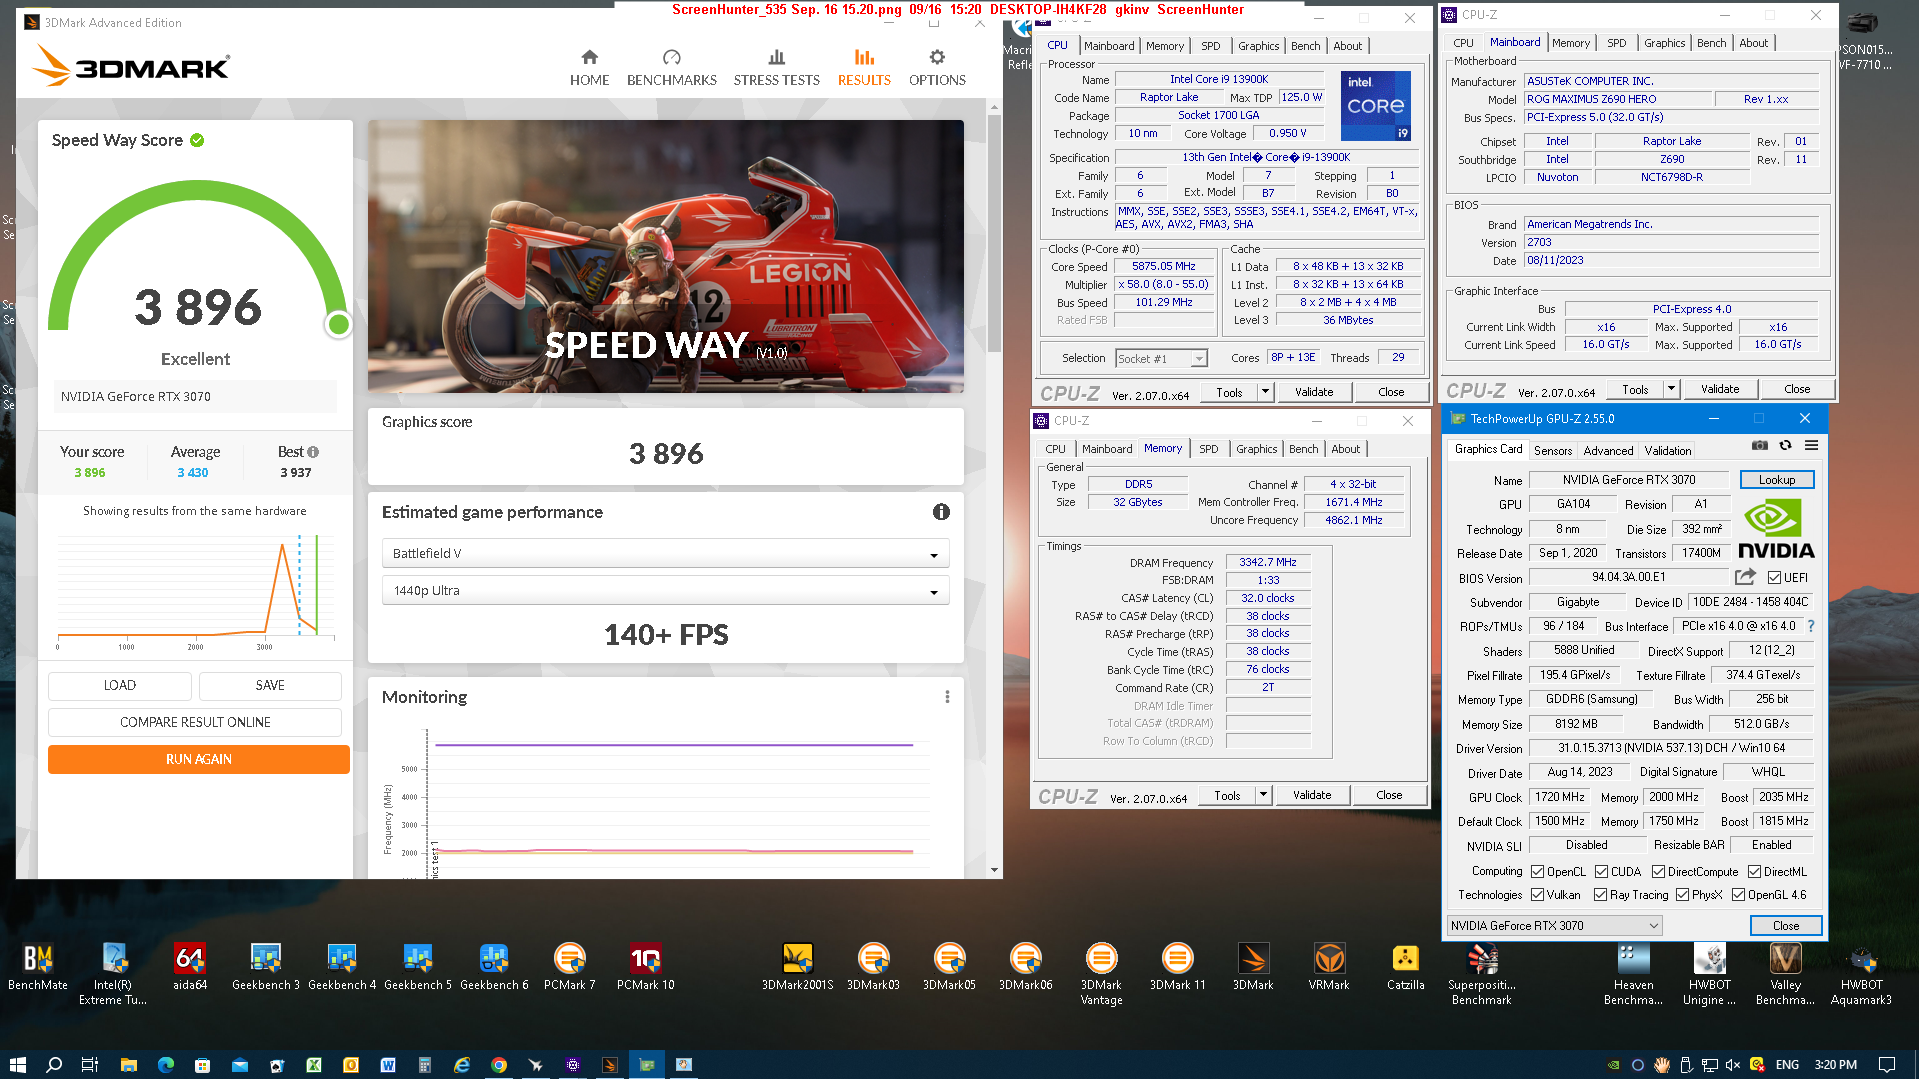Open Socket #1 selection dropdown
The image size is (1919, 1079).
[x=1162, y=358]
